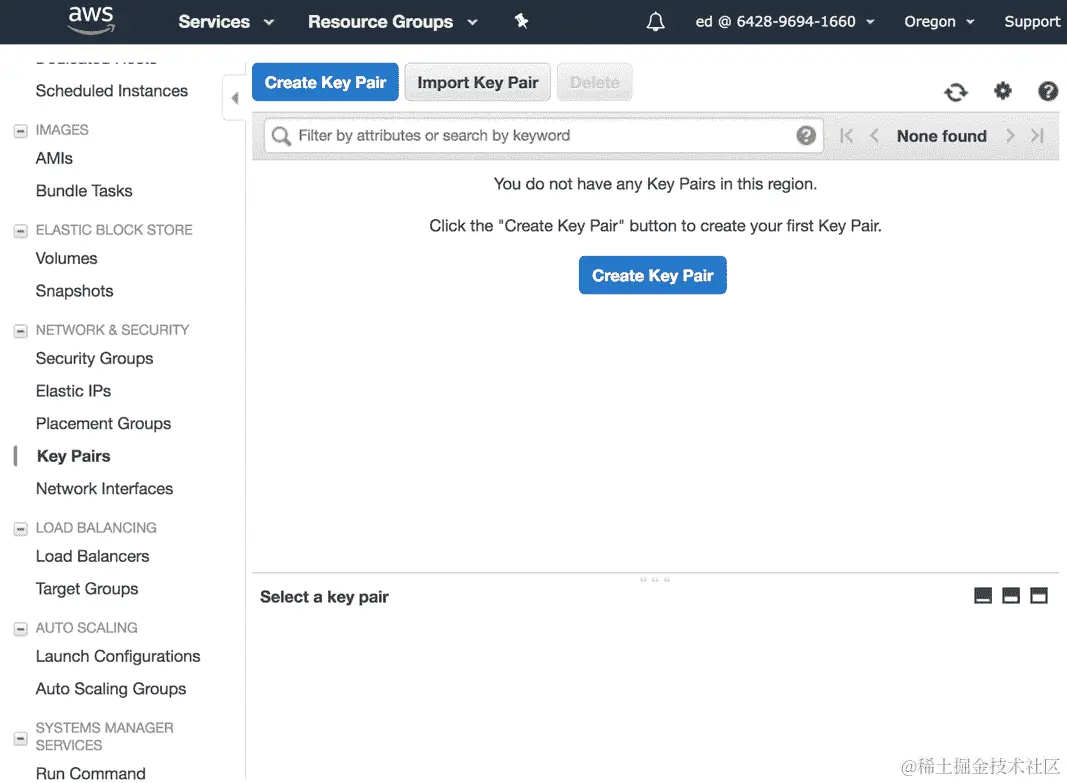The image size is (1067, 783).
Task: Refresh the key pairs list
Action: click(x=955, y=92)
